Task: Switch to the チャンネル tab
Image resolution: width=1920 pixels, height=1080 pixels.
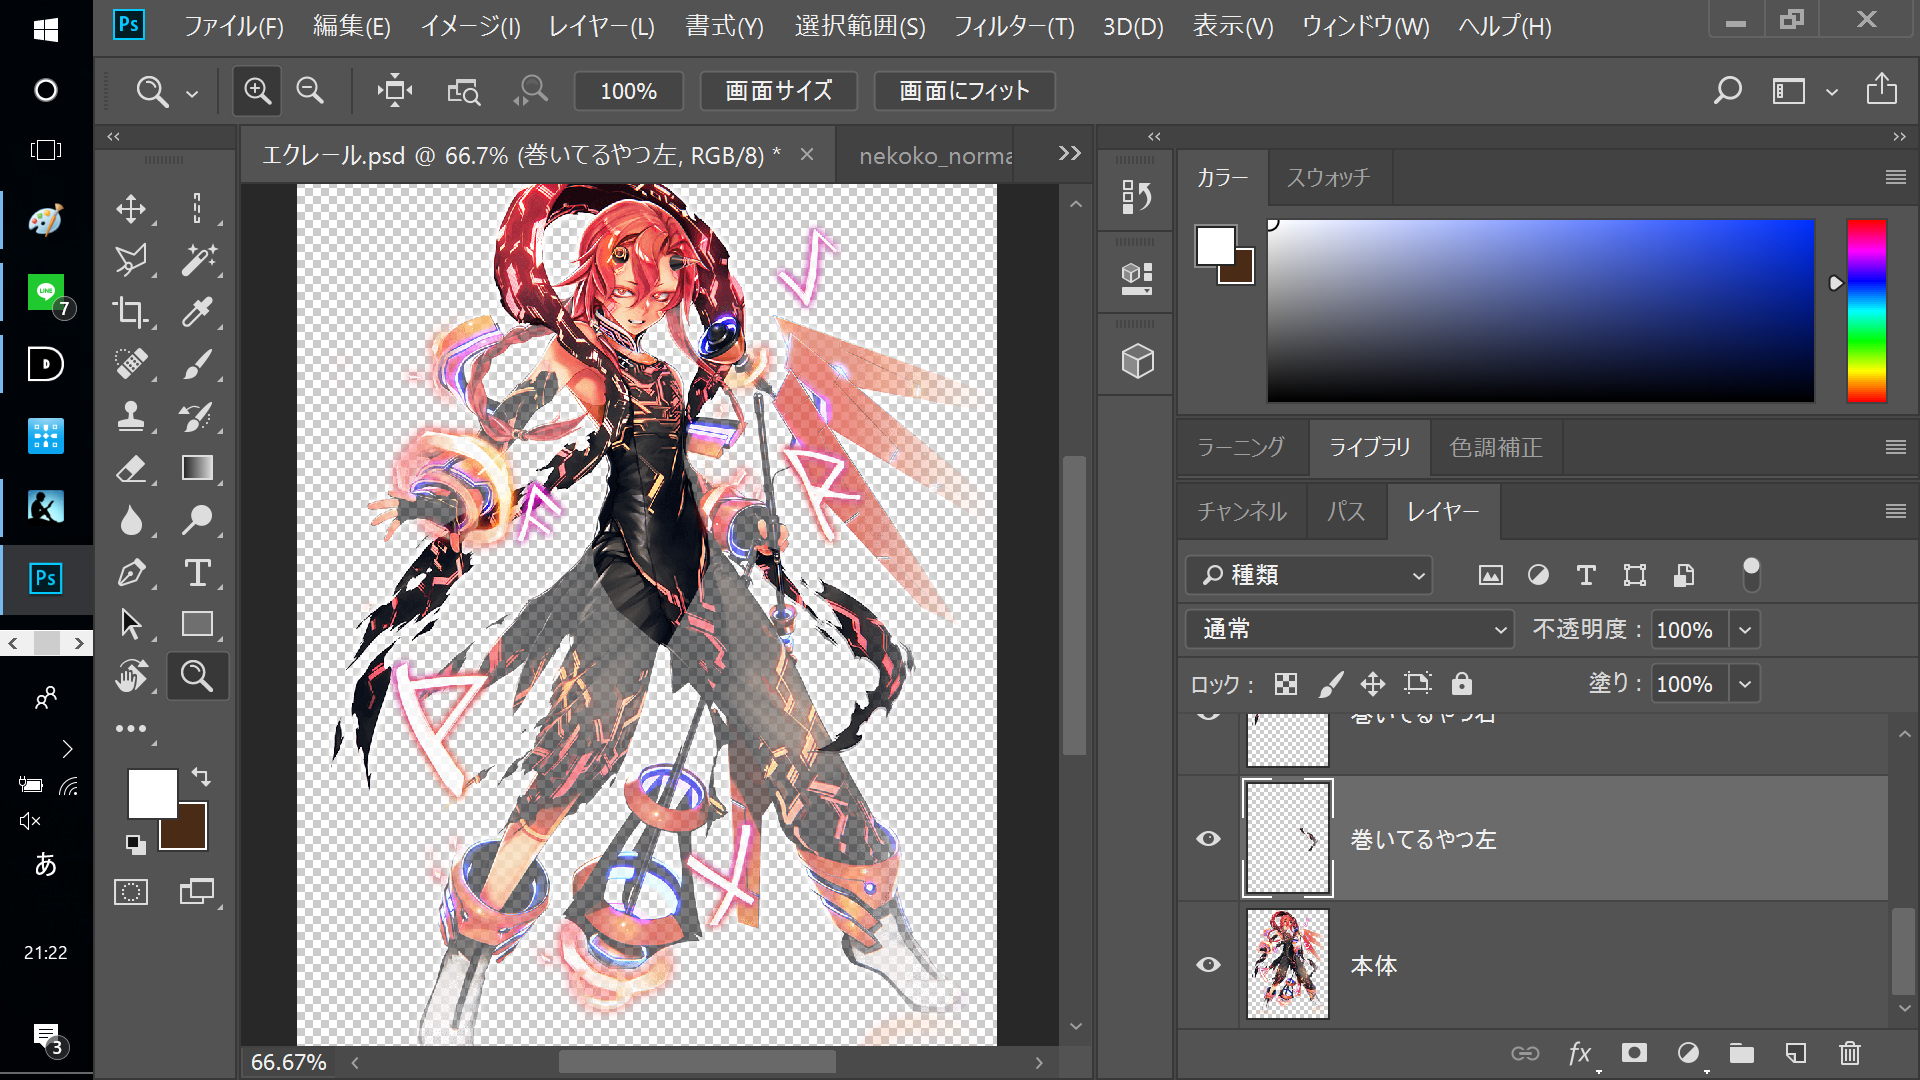Action: pyautogui.click(x=1242, y=511)
